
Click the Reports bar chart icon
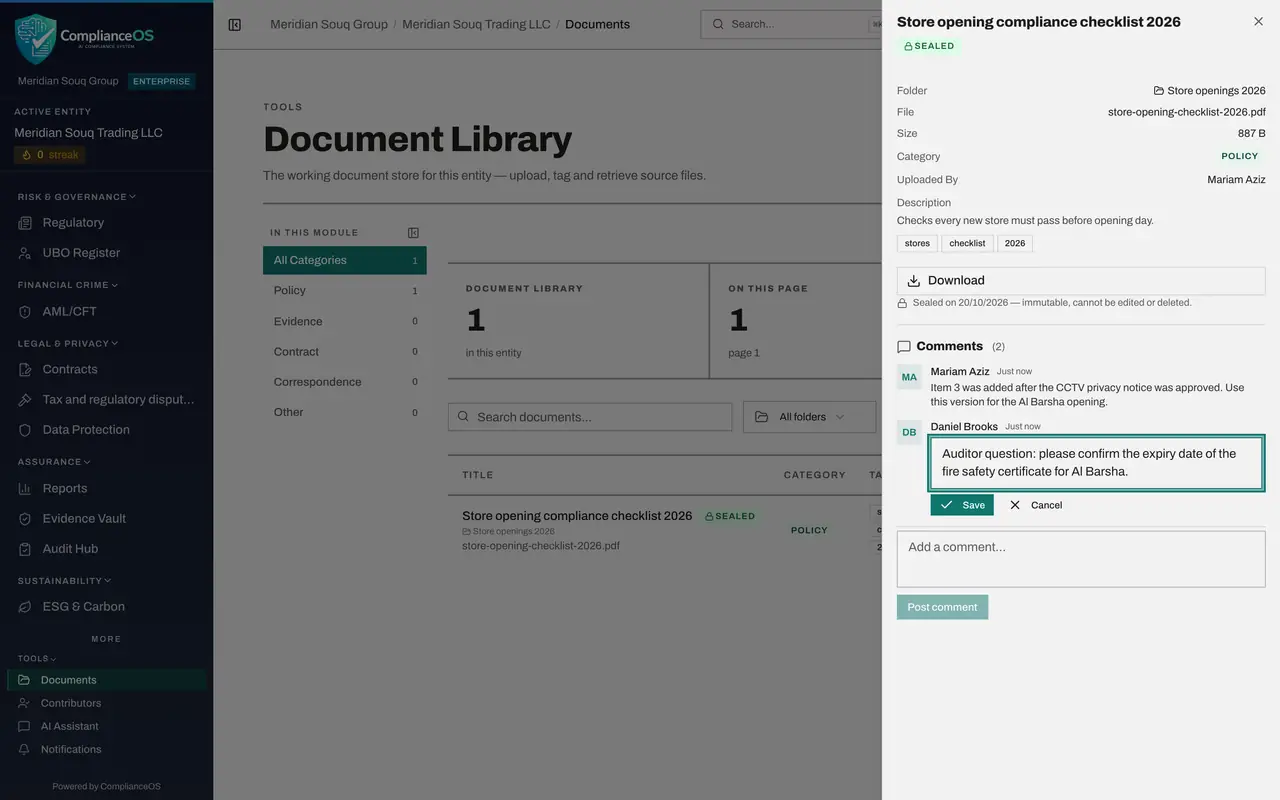point(25,489)
